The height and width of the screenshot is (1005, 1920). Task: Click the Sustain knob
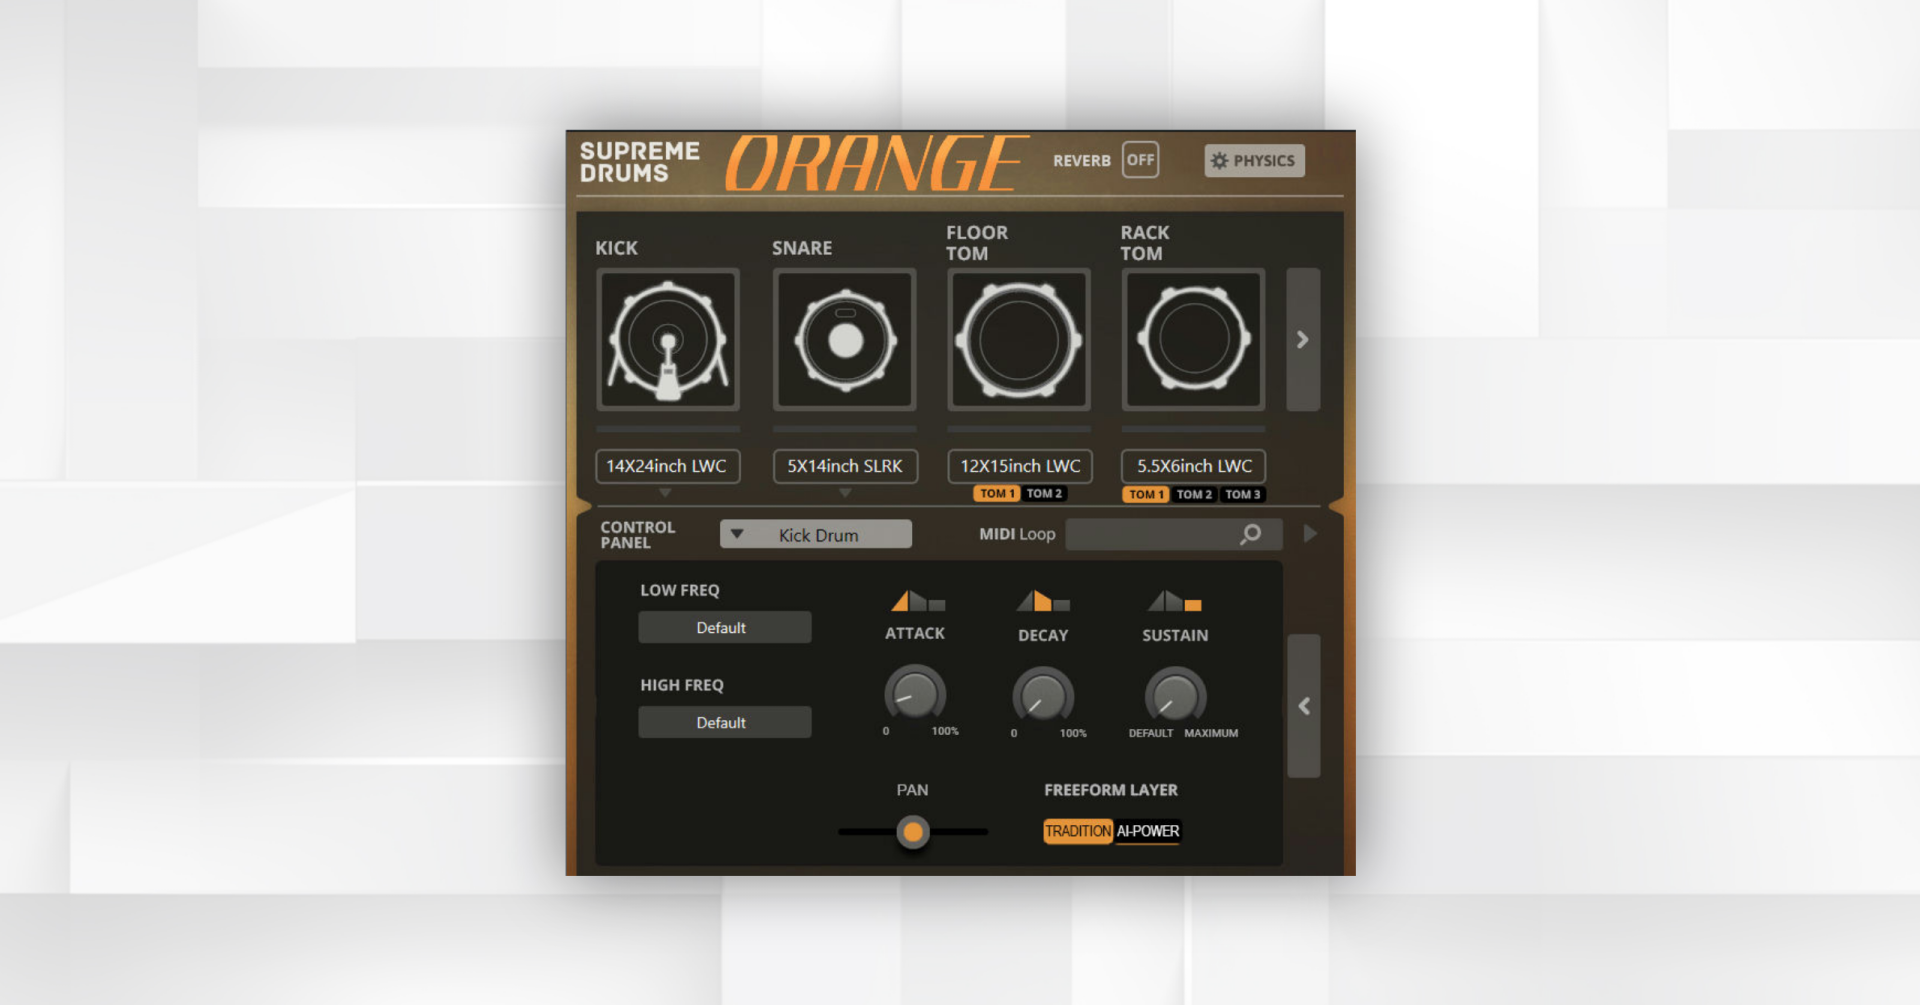1175,695
